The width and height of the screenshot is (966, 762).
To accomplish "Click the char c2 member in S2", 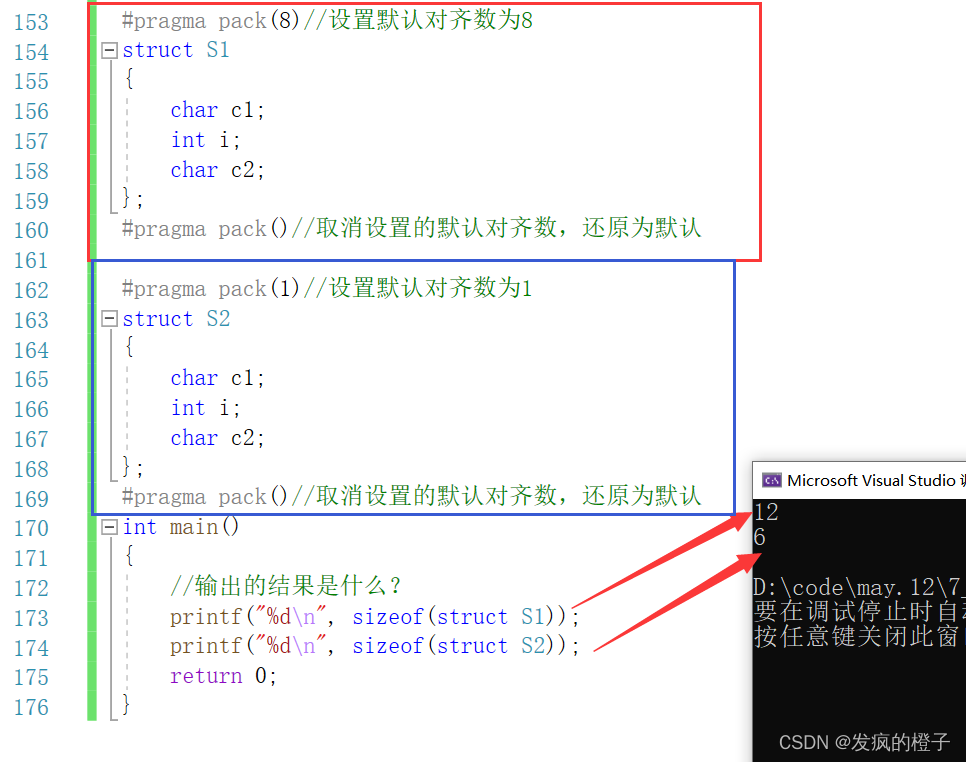I will point(217,438).
